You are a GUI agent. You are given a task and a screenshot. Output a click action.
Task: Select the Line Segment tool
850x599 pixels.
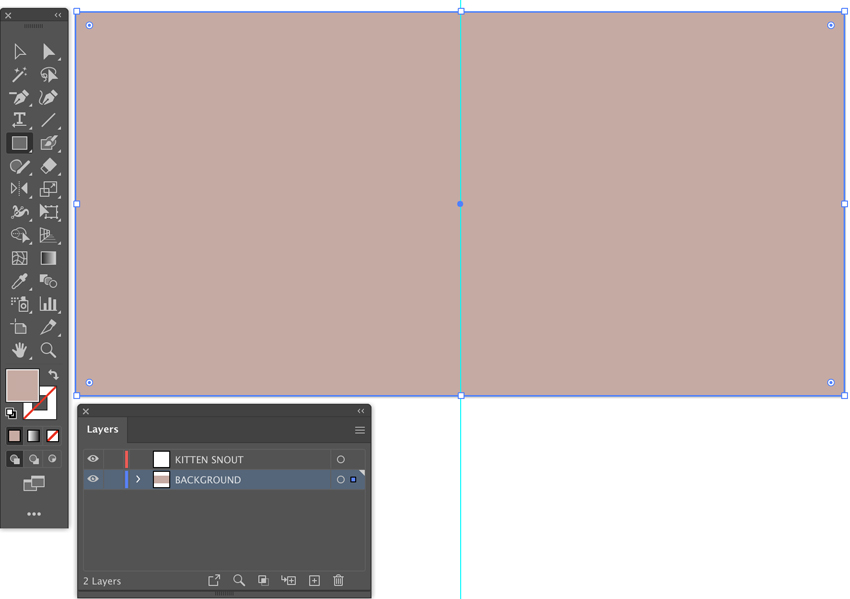48,120
